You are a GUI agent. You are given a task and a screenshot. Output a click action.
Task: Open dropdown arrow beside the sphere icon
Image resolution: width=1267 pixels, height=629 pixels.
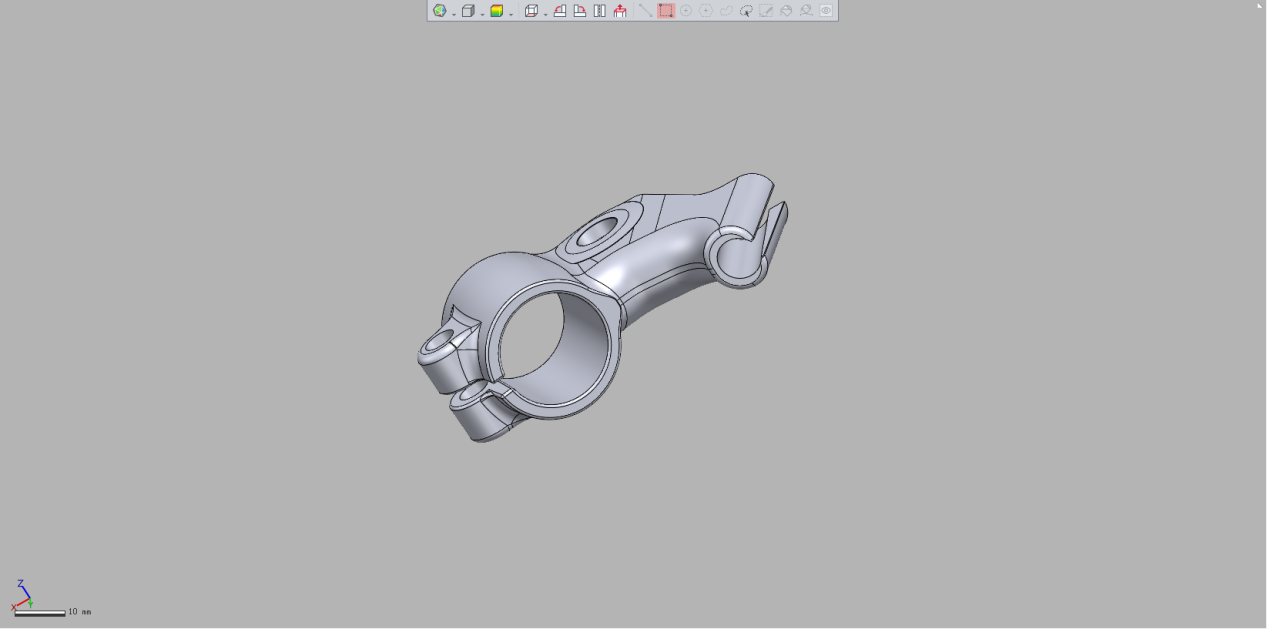[x=453, y=14]
